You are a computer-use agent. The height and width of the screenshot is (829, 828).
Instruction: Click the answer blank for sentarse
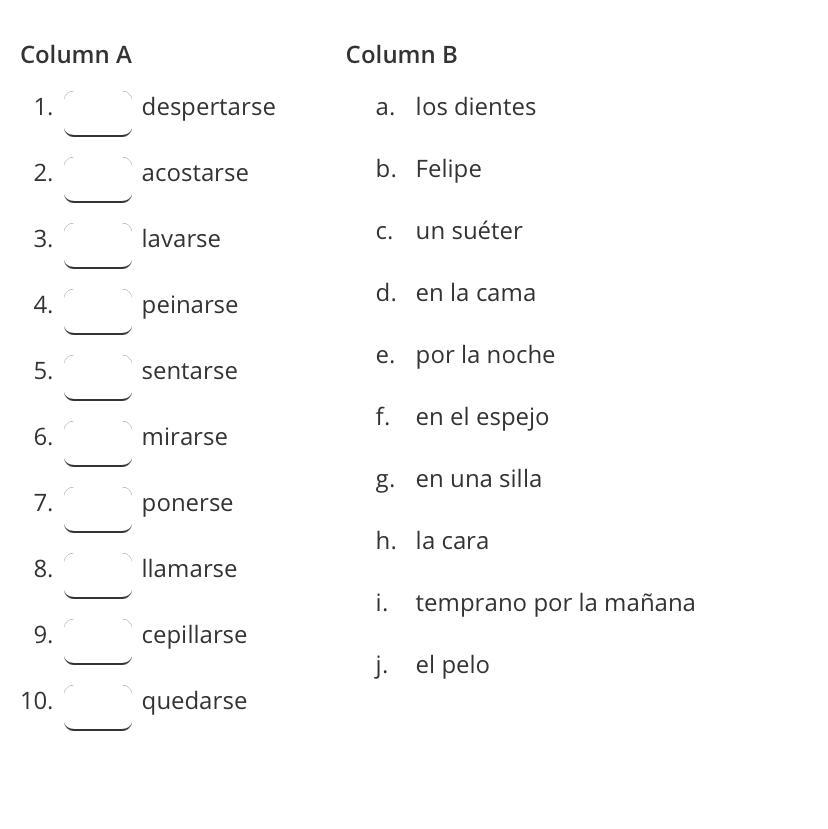coord(98,376)
